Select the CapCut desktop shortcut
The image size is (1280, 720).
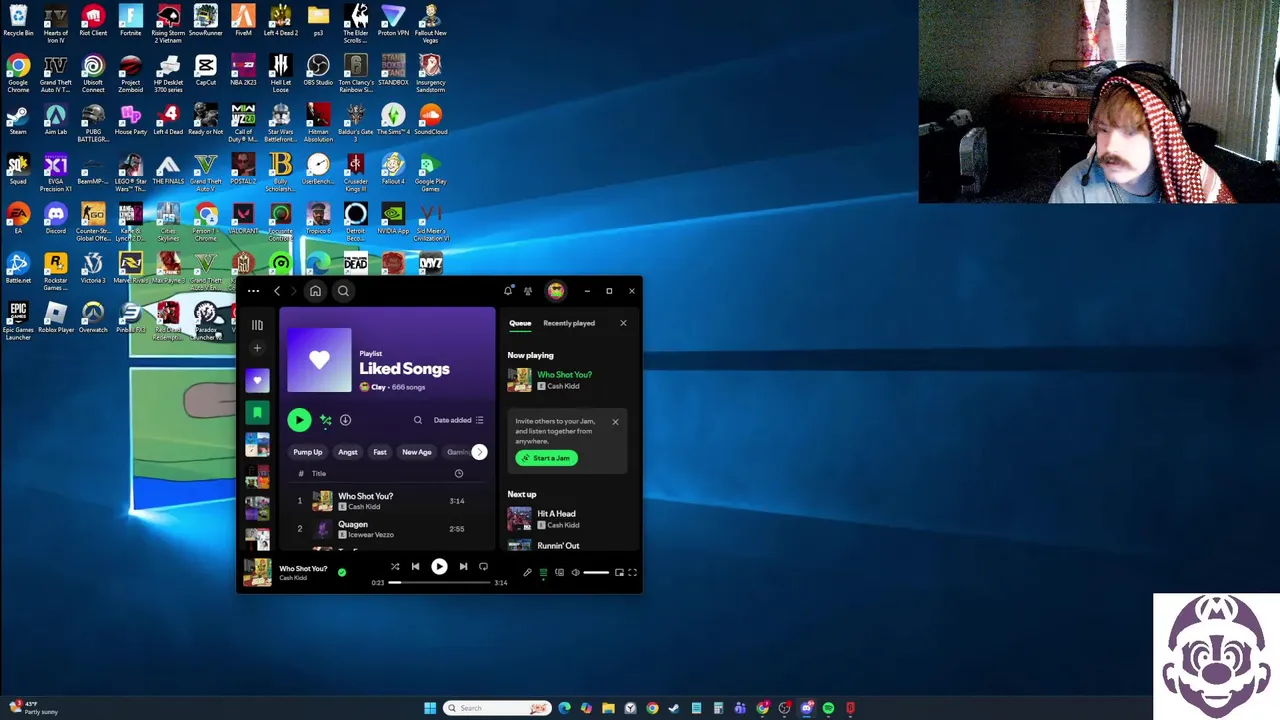pyautogui.click(x=206, y=70)
